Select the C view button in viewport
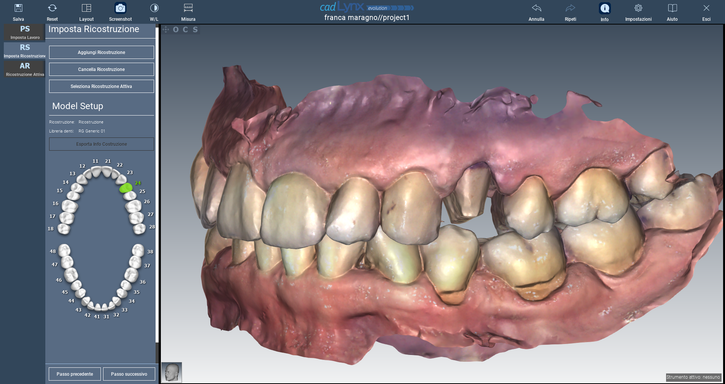The image size is (725, 384). tap(185, 30)
